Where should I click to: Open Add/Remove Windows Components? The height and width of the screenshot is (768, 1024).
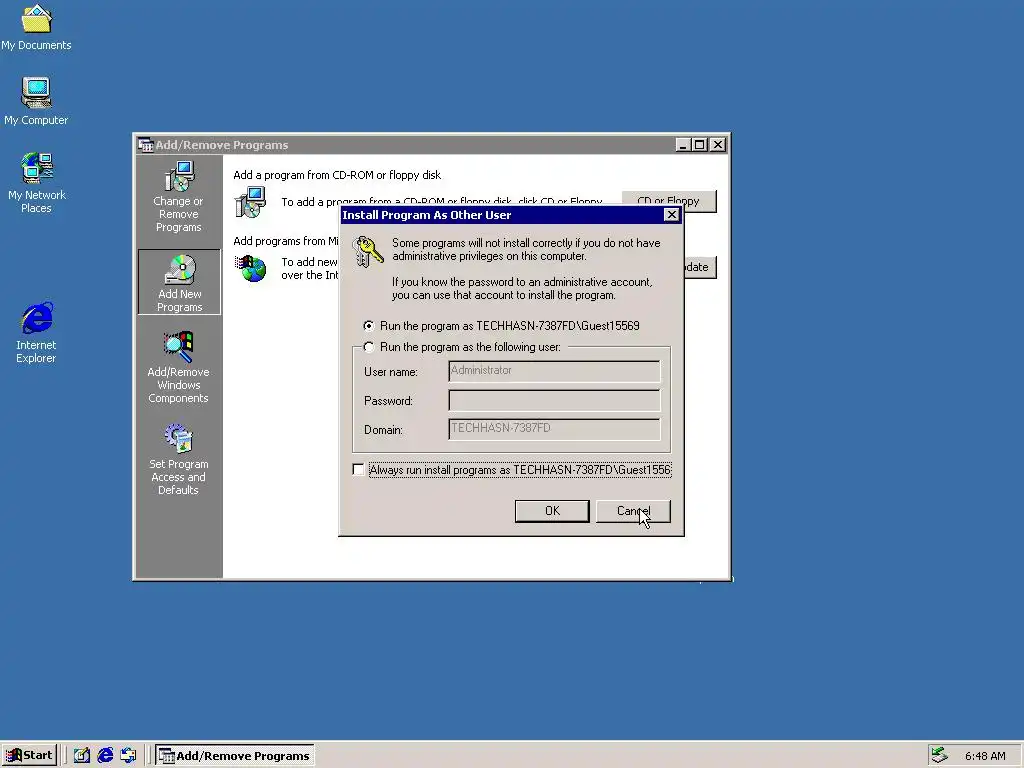pyautogui.click(x=178, y=368)
